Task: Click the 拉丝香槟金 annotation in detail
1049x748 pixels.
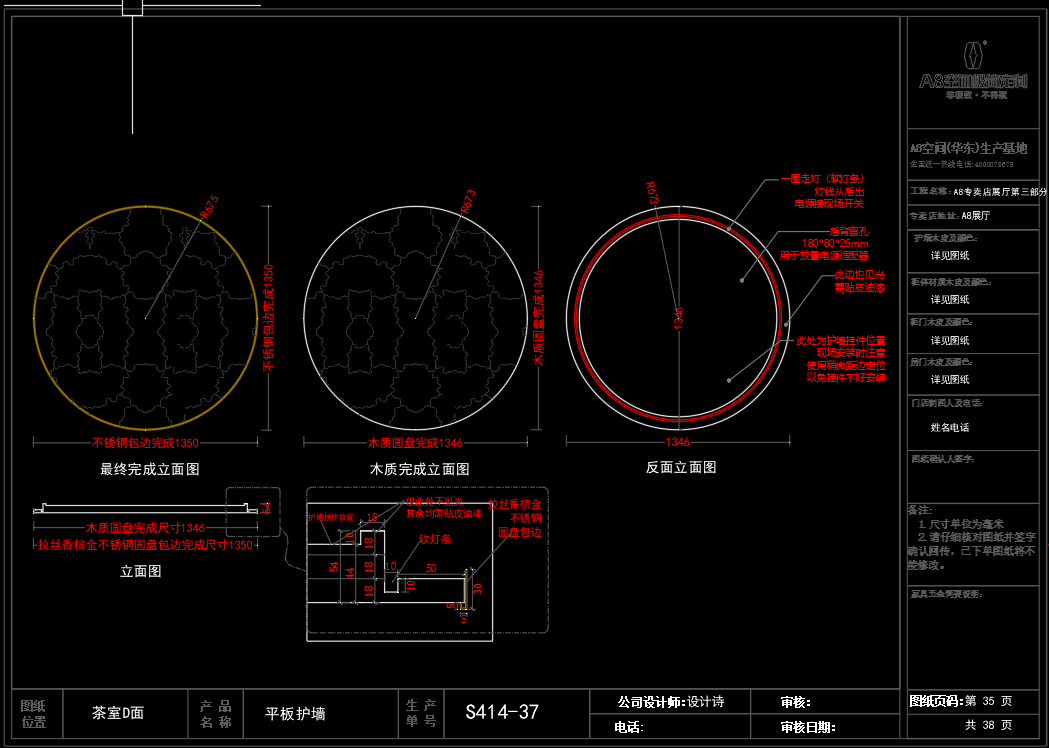Action: (516, 505)
